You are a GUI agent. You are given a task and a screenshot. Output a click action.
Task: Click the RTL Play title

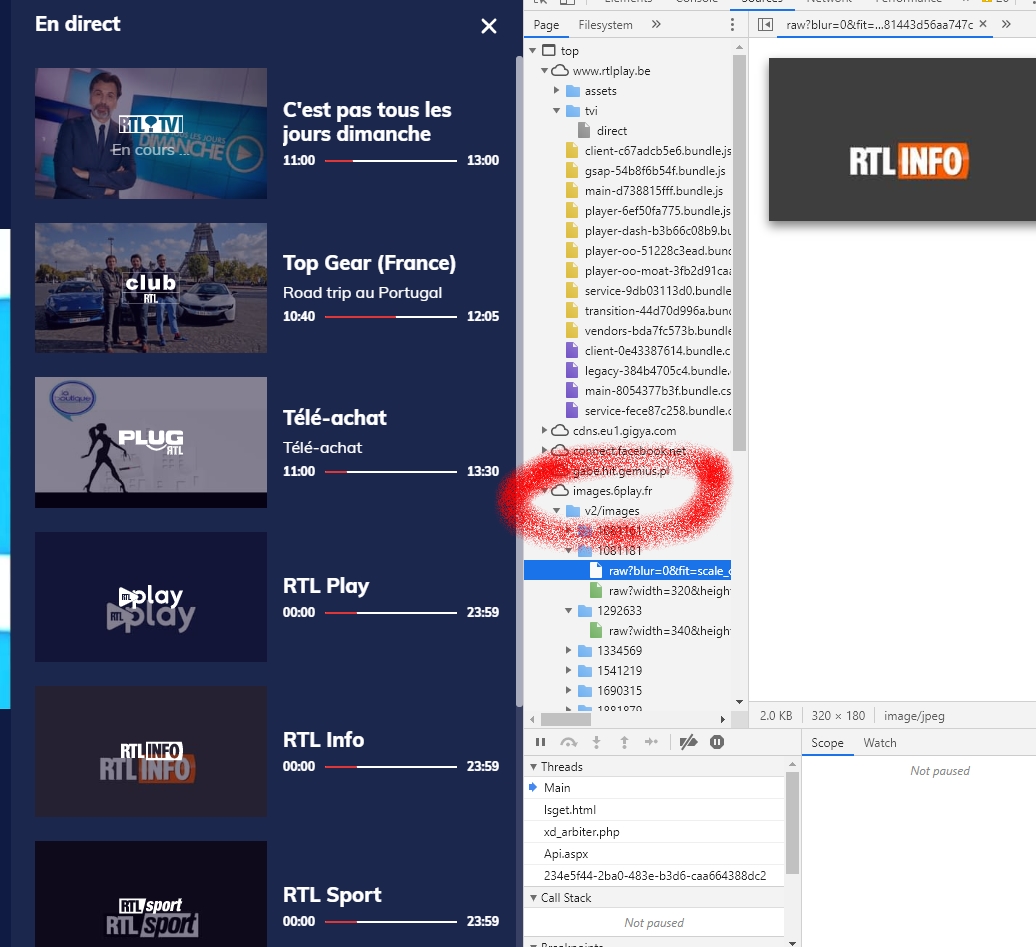pyautogui.click(x=326, y=586)
